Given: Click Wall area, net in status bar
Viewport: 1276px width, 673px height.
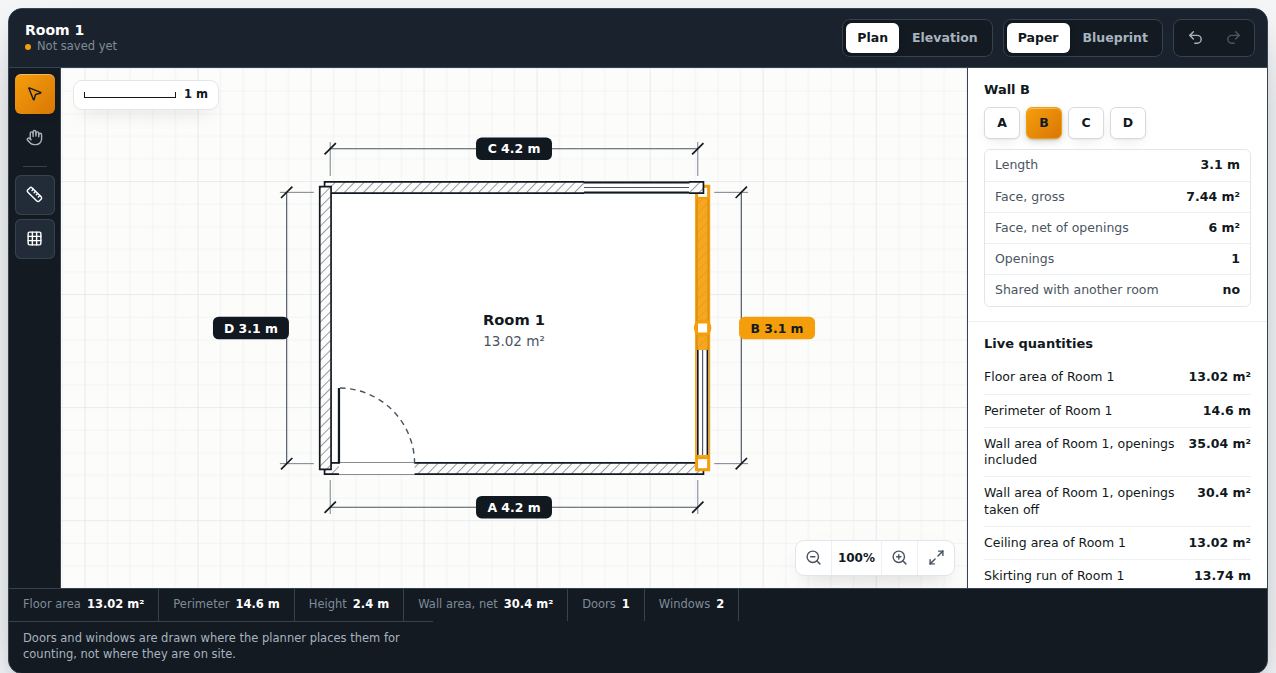Looking at the screenshot, I should click(485, 604).
